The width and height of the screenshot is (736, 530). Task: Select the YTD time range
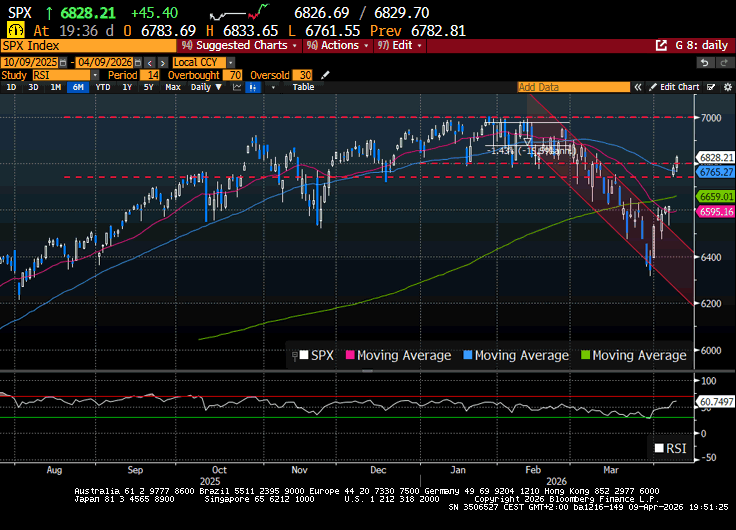pyautogui.click(x=103, y=87)
